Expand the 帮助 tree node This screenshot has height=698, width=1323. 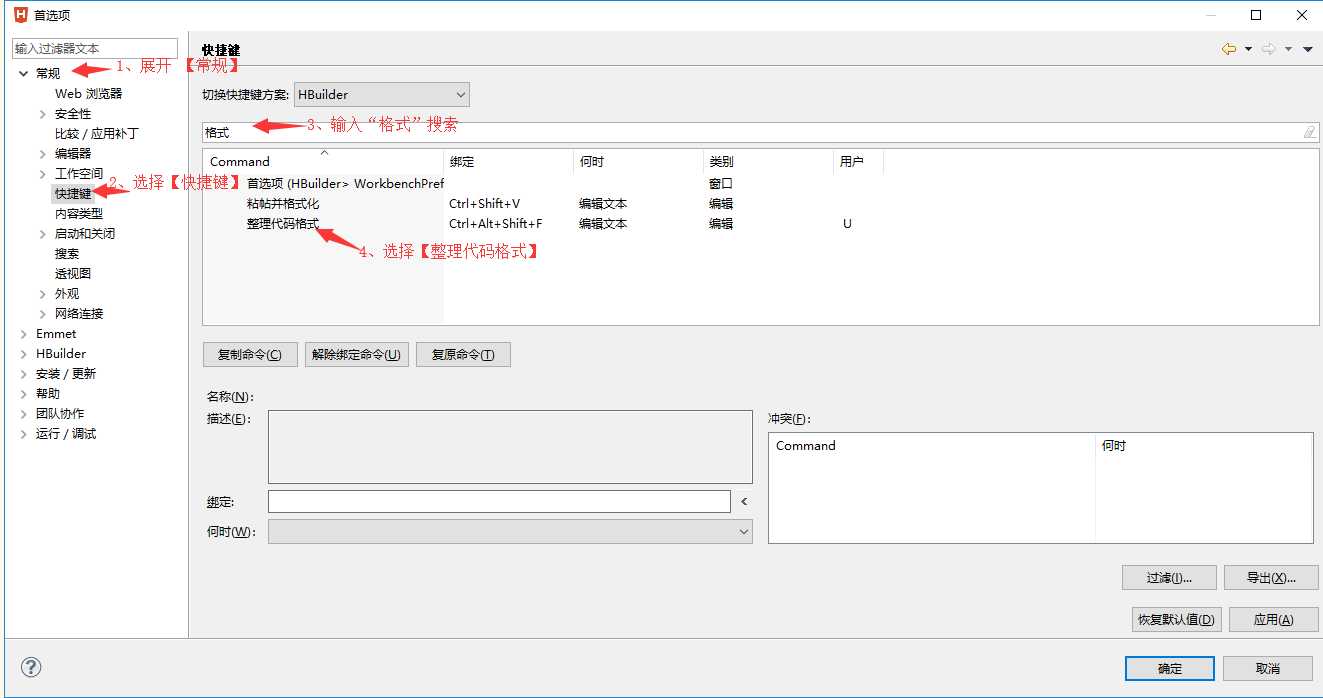pyautogui.click(x=23, y=394)
